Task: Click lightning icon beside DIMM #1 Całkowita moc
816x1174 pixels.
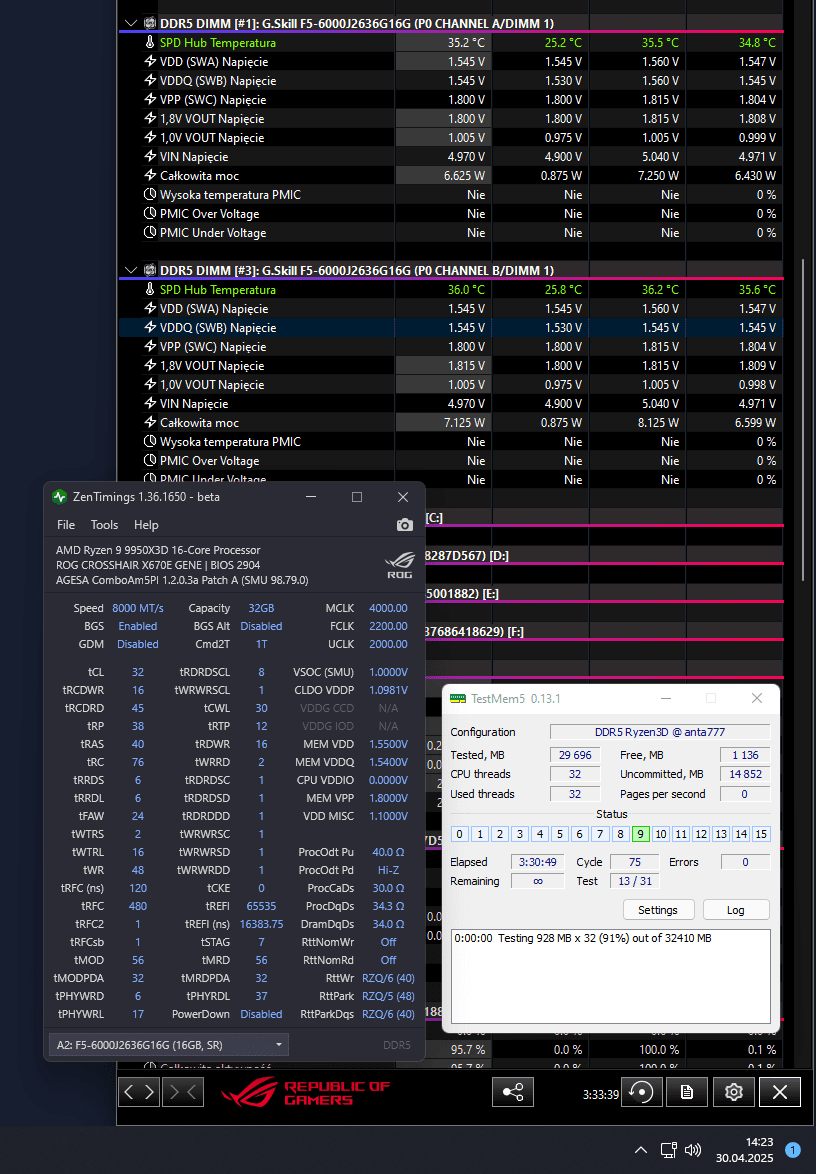Action: tap(150, 176)
